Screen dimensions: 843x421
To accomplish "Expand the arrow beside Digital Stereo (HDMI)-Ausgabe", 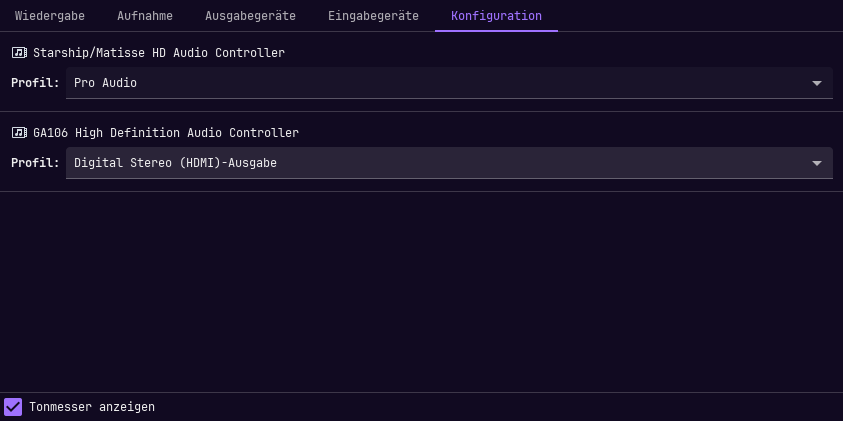I will click(817, 163).
